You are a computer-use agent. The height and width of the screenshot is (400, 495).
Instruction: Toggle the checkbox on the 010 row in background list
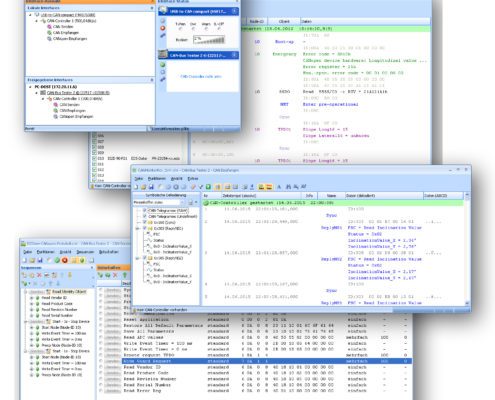[94, 158]
